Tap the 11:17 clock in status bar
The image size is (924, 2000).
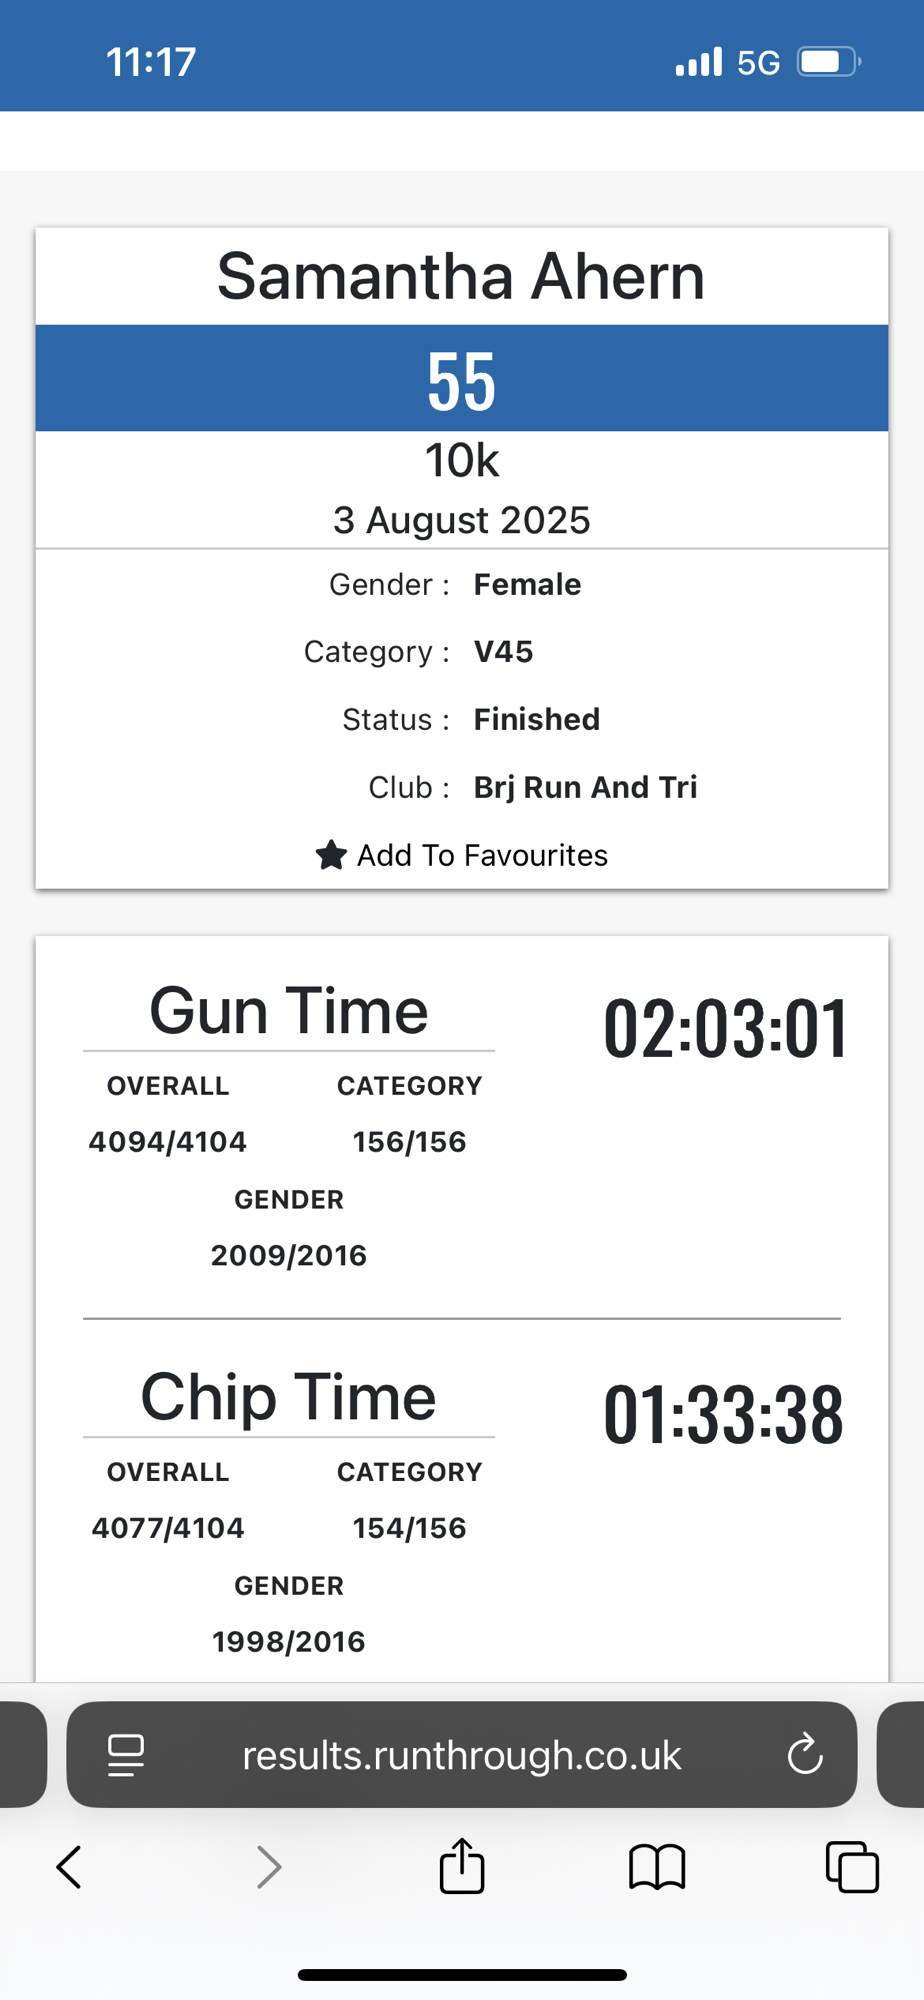(x=151, y=62)
